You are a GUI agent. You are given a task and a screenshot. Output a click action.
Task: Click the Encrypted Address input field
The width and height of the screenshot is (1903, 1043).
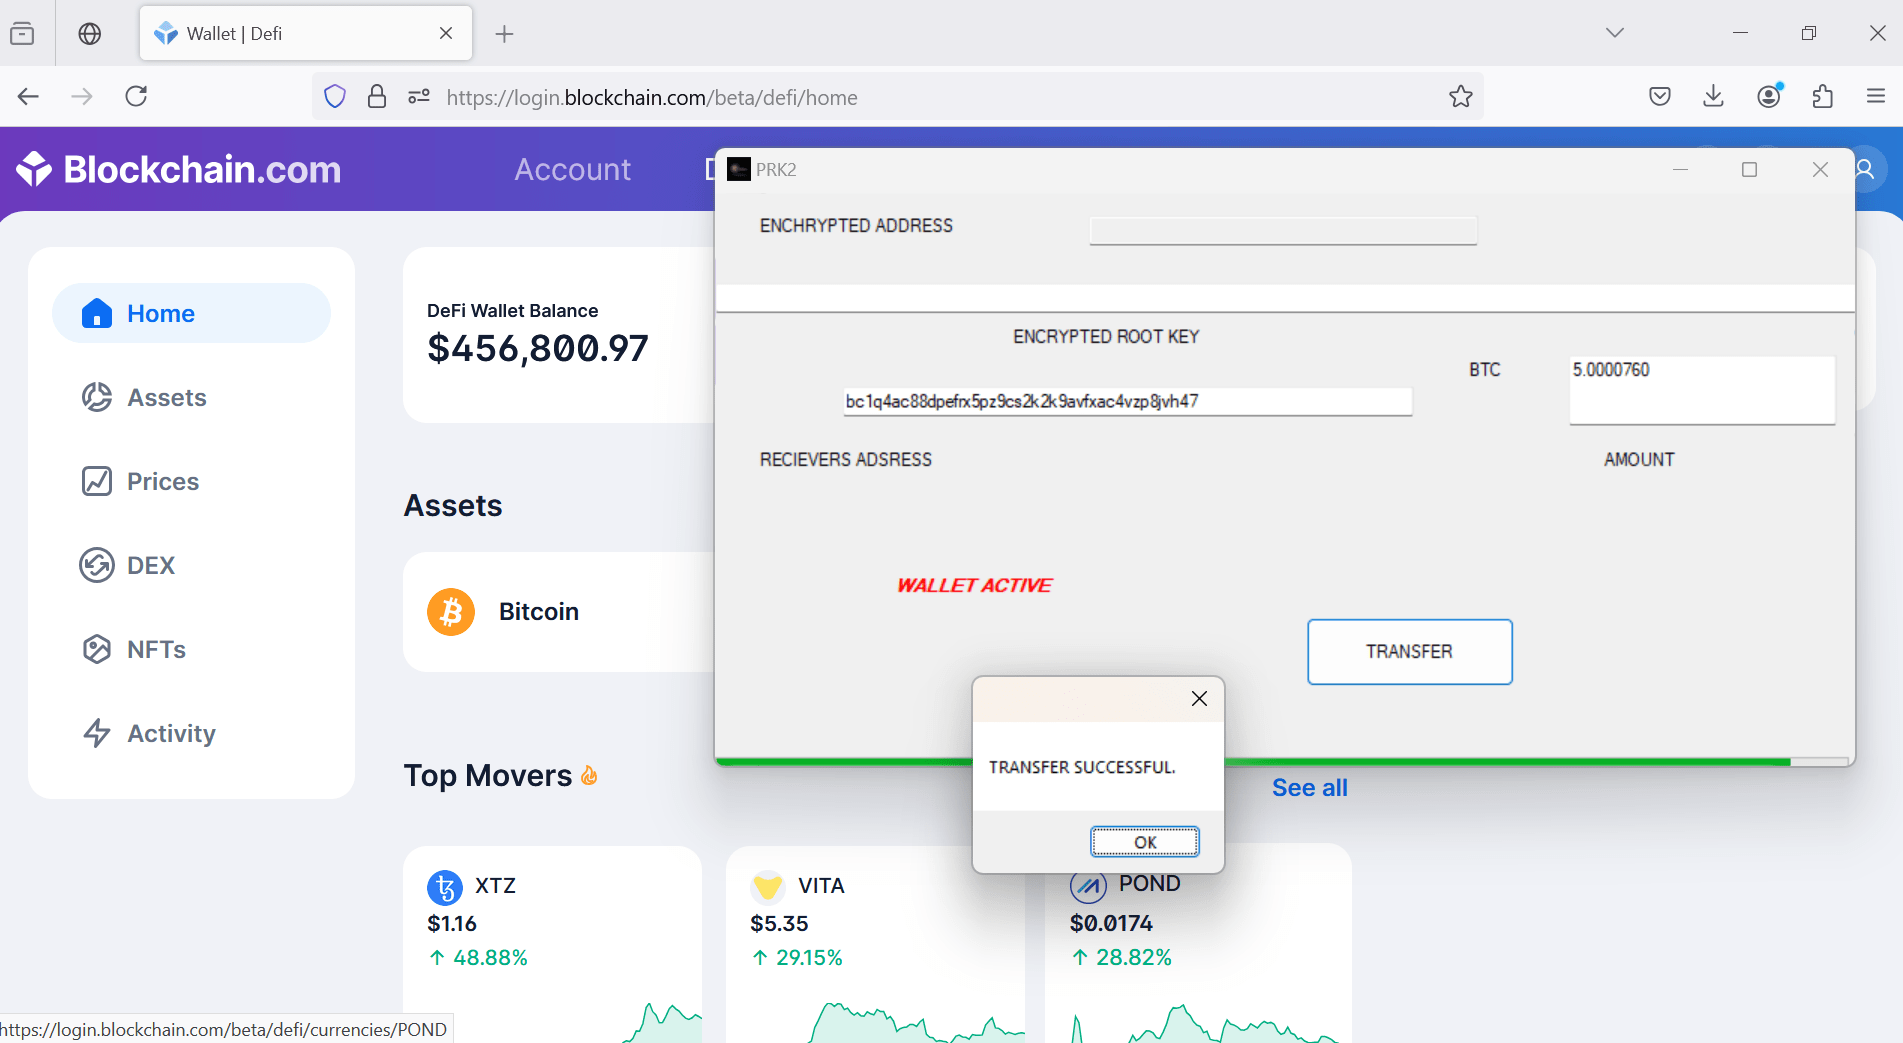point(1283,231)
